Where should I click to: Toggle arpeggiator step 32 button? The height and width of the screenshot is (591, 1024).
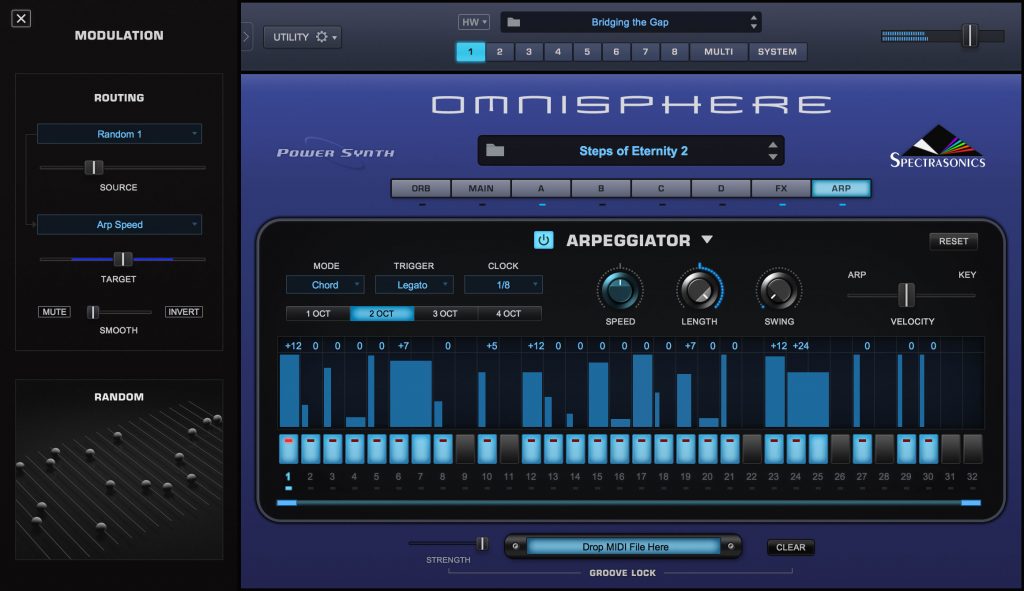972,449
